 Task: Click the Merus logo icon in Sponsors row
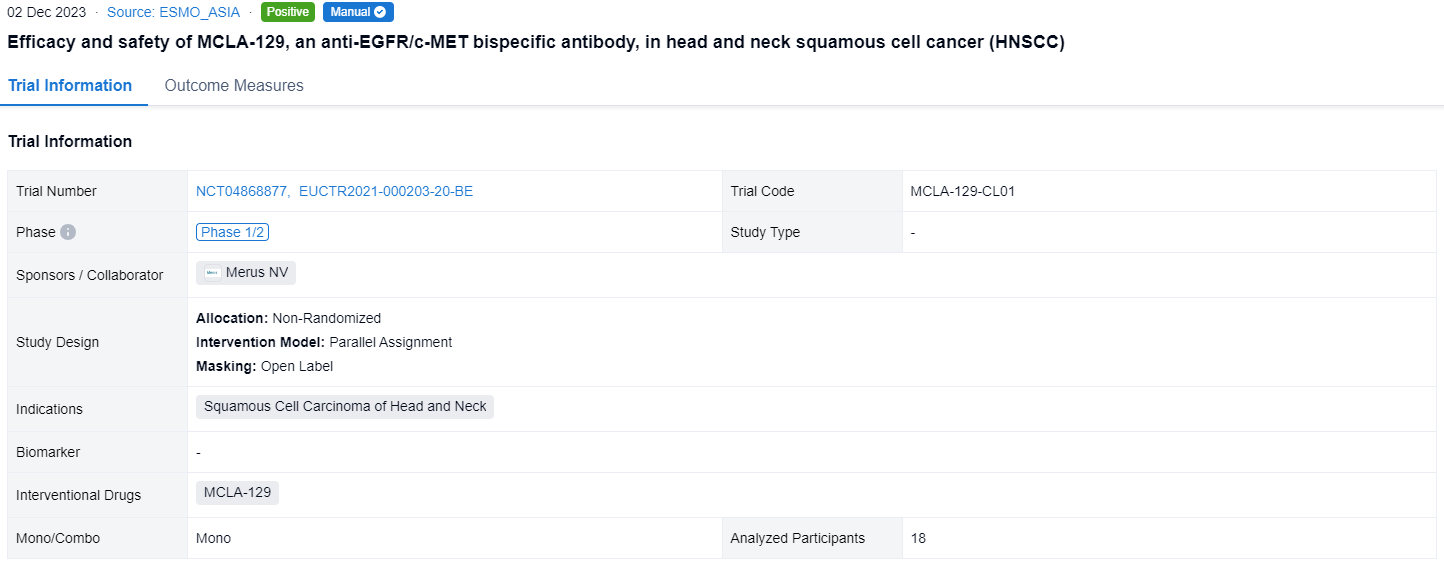click(x=213, y=273)
